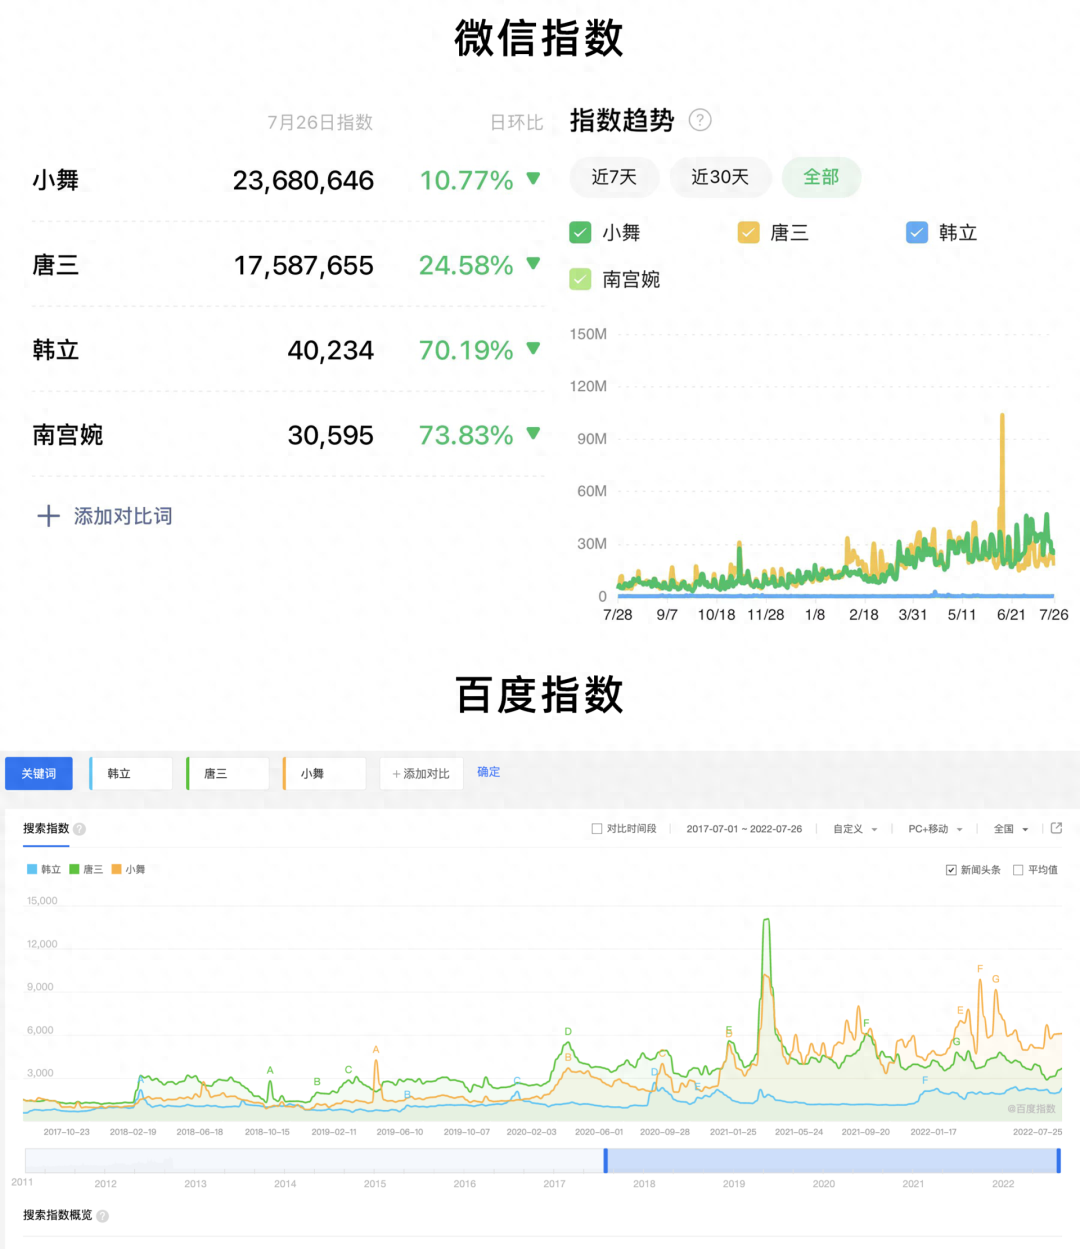Click the help icon beside 指数趋势

(x=701, y=120)
